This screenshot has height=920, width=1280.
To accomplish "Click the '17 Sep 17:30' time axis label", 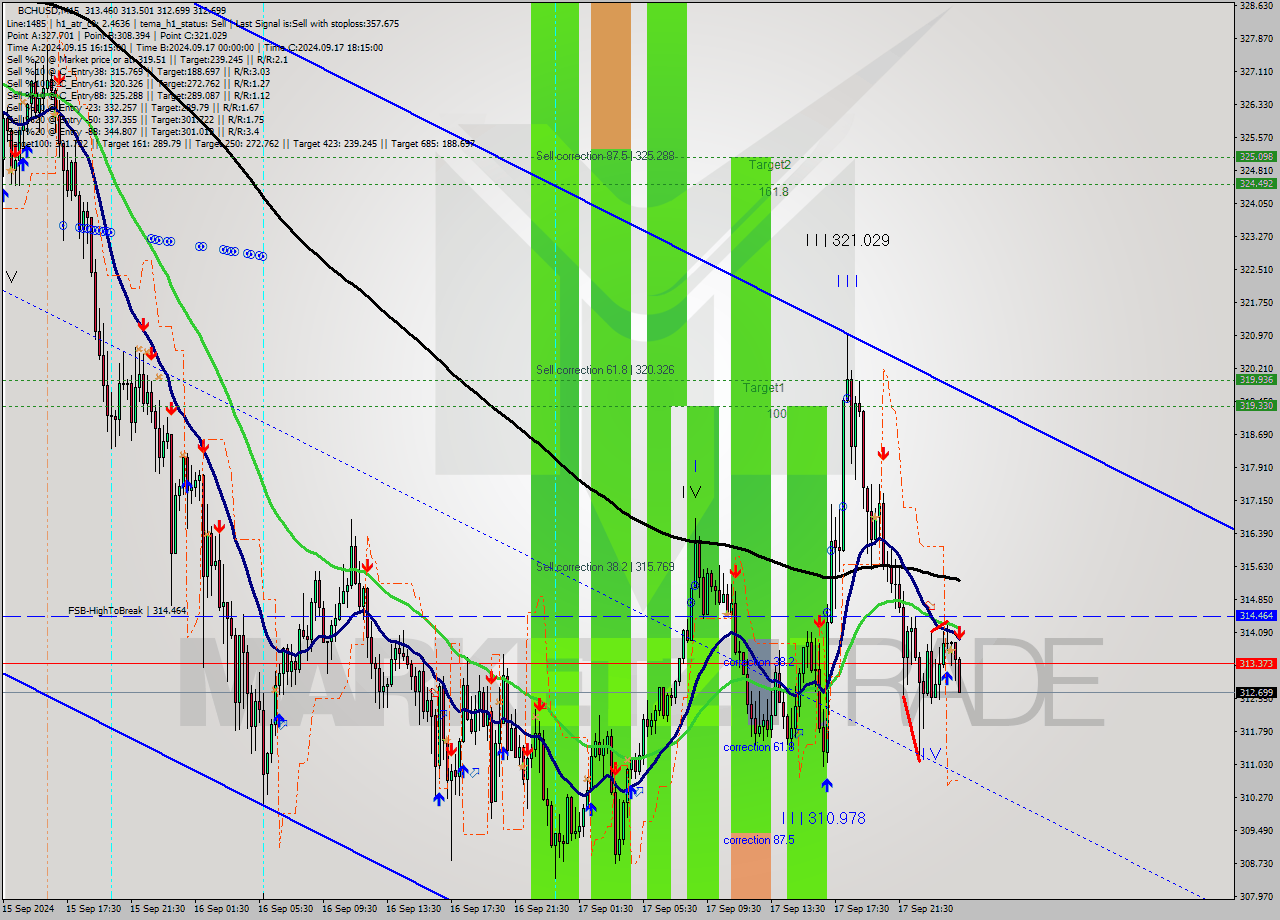I will click(861, 909).
